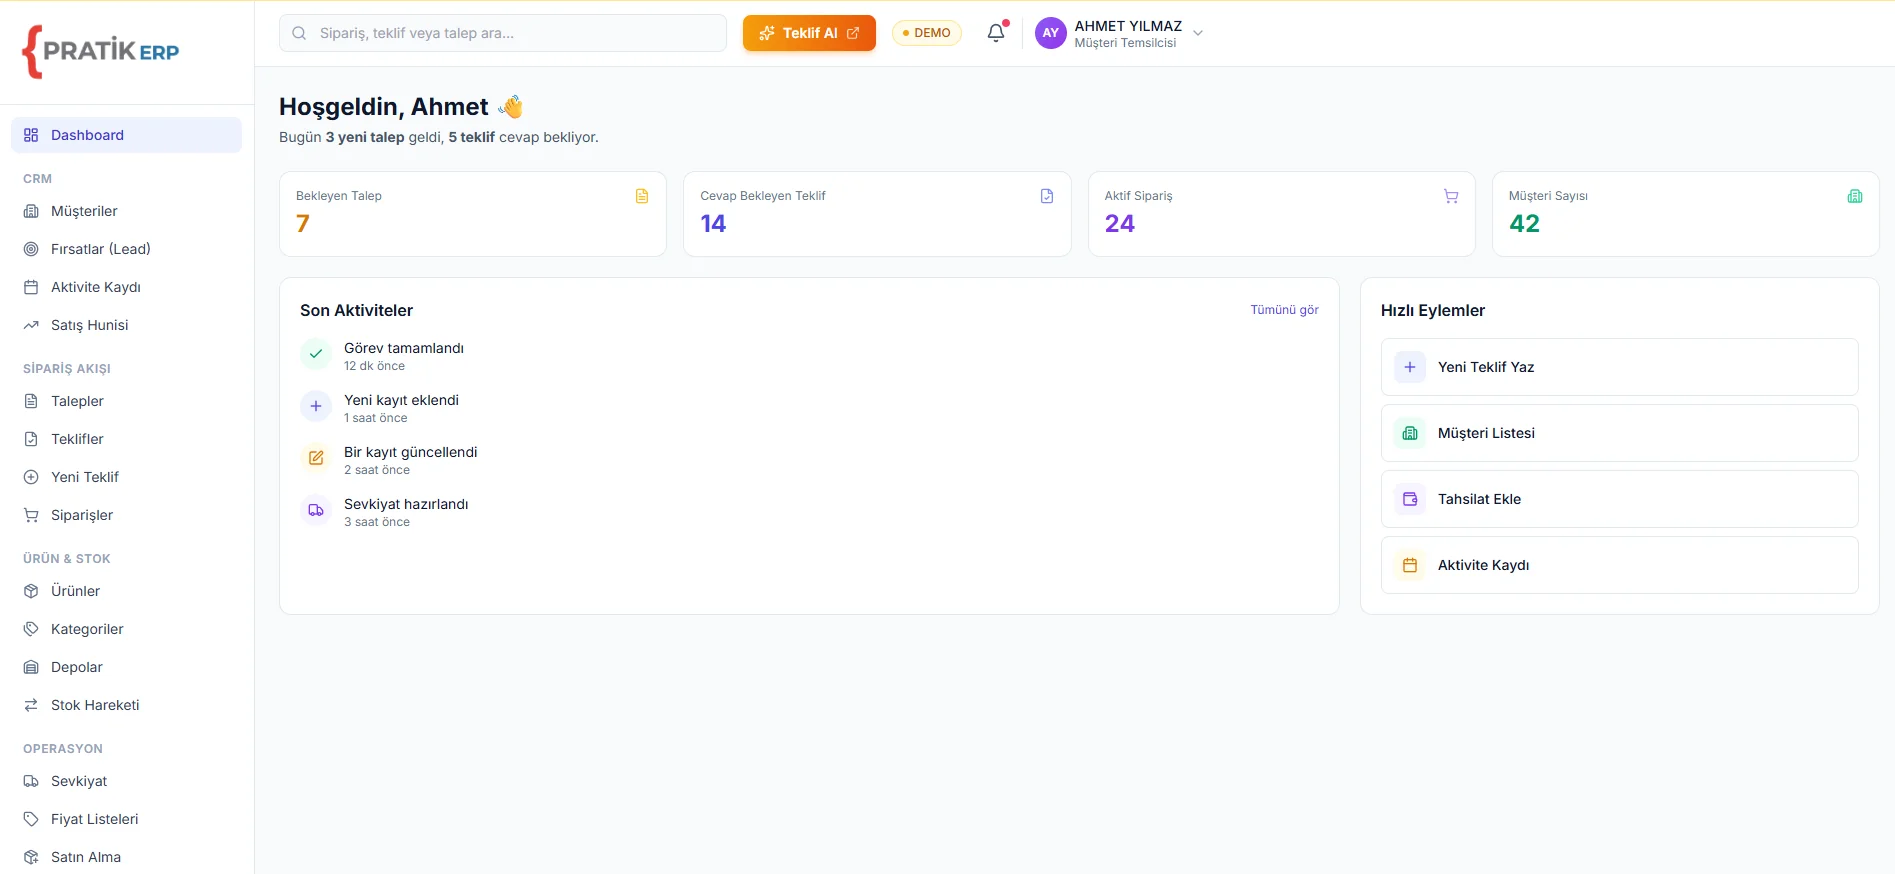
Task: Click the Dashboard grid icon in sidebar
Action: click(x=31, y=135)
